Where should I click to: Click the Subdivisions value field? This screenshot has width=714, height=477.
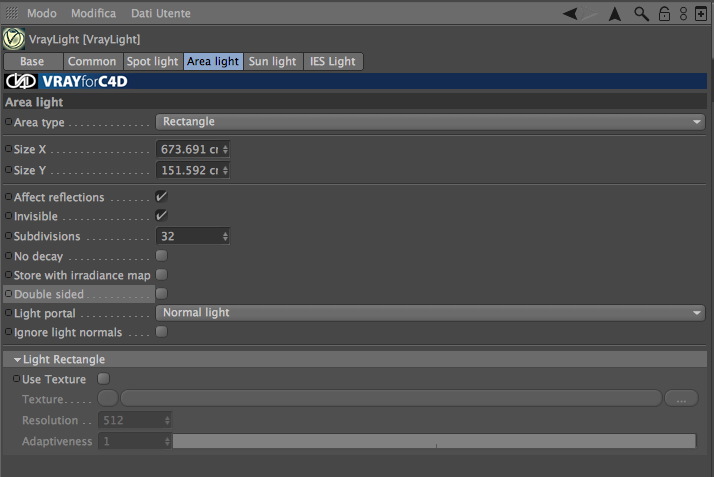192,236
